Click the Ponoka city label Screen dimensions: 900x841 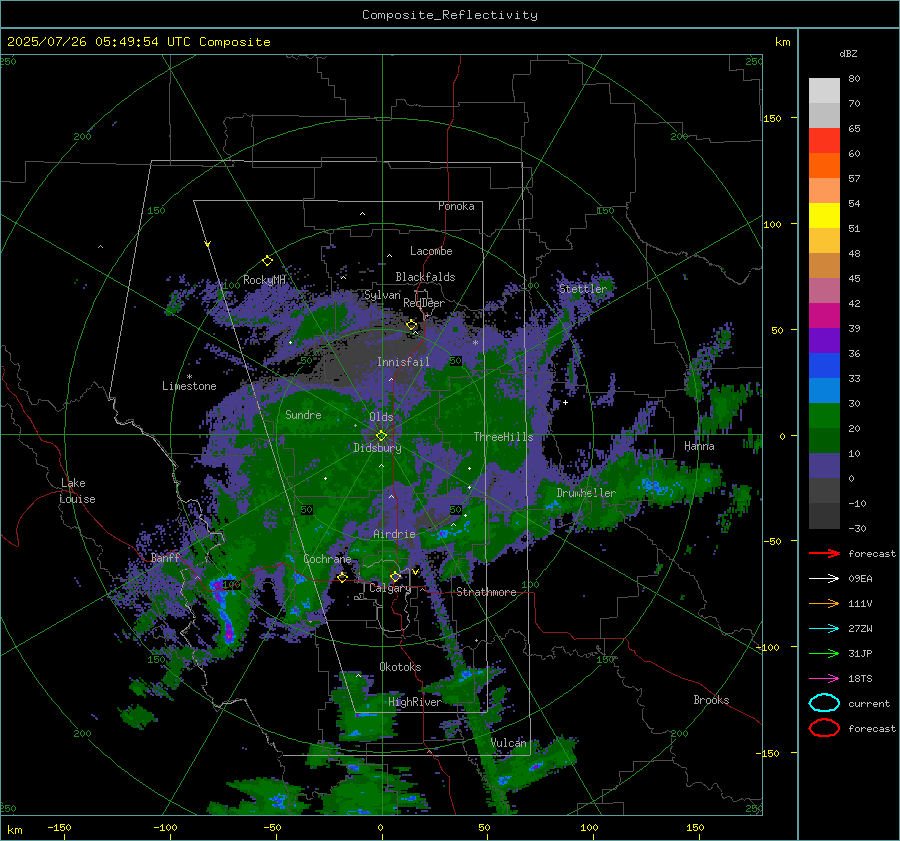pos(456,206)
